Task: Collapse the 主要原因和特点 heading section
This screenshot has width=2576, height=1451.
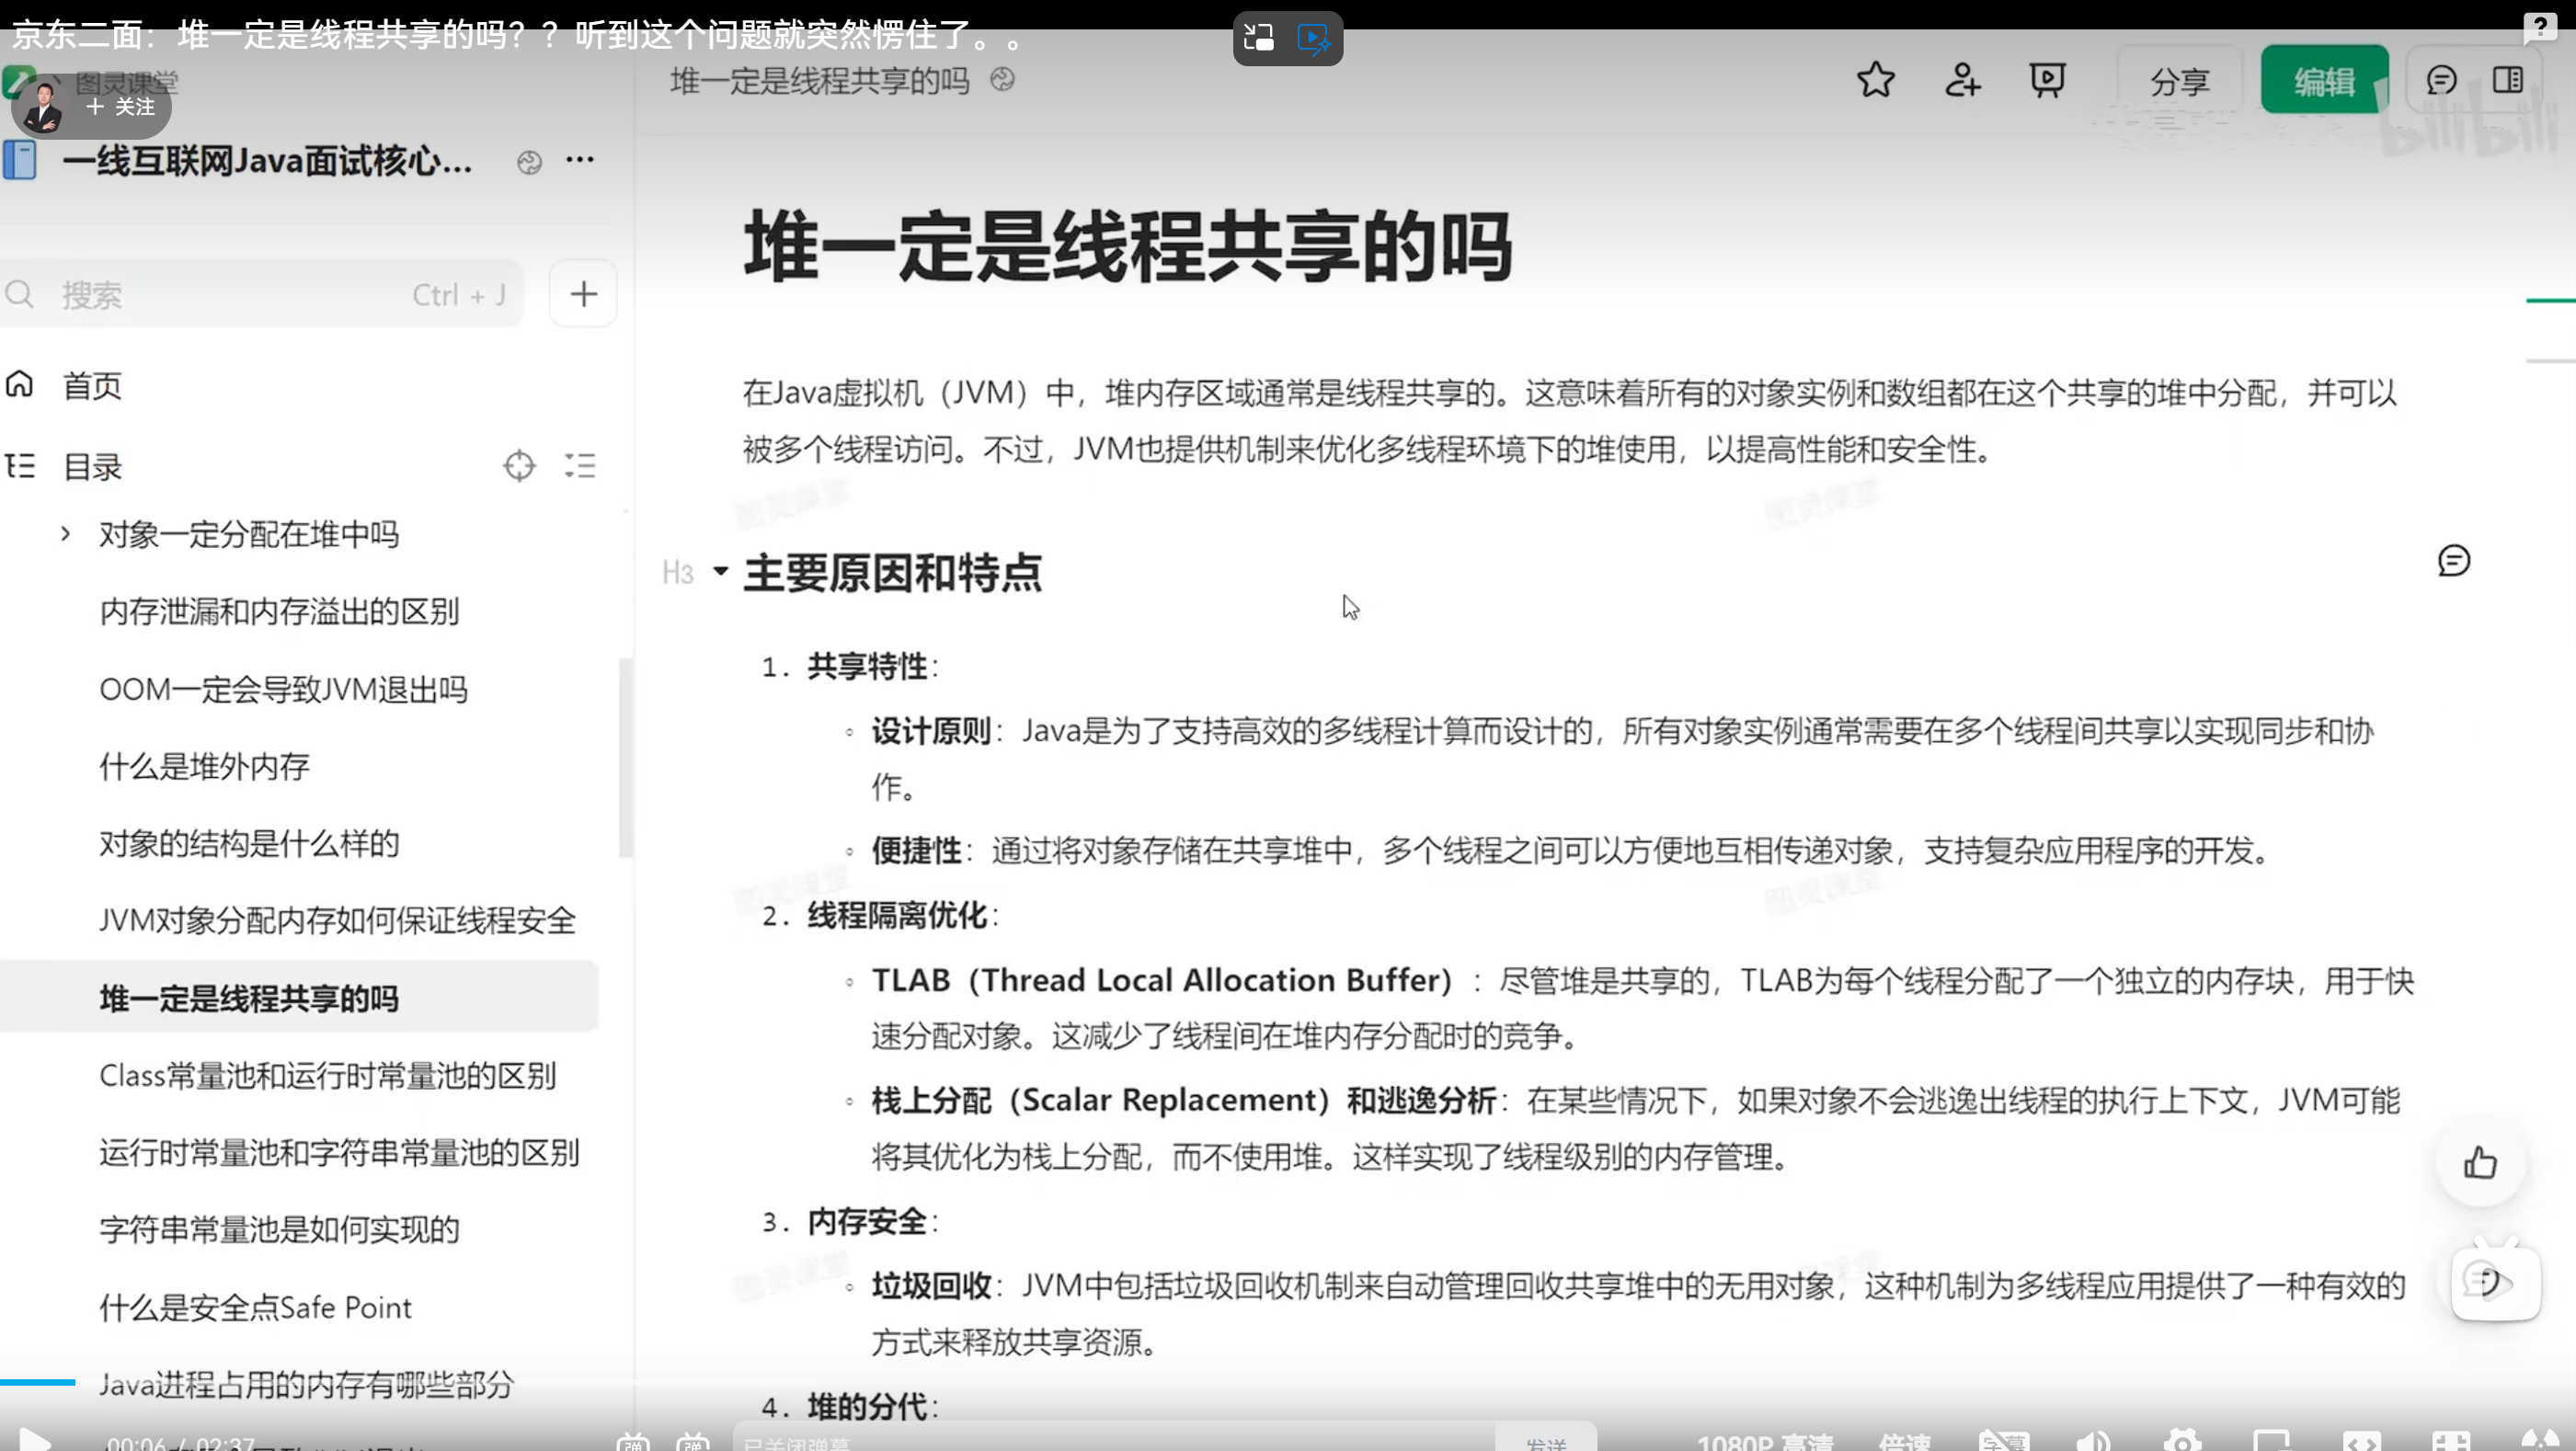Action: pos(720,571)
